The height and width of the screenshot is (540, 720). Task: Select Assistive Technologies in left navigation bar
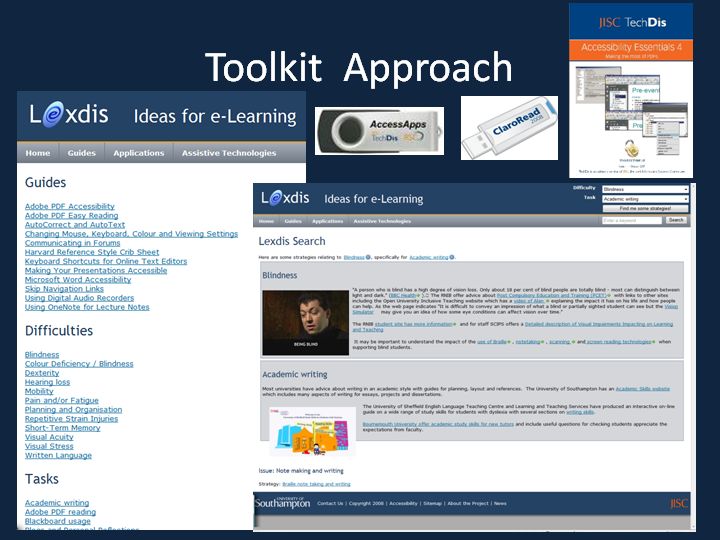point(228,153)
